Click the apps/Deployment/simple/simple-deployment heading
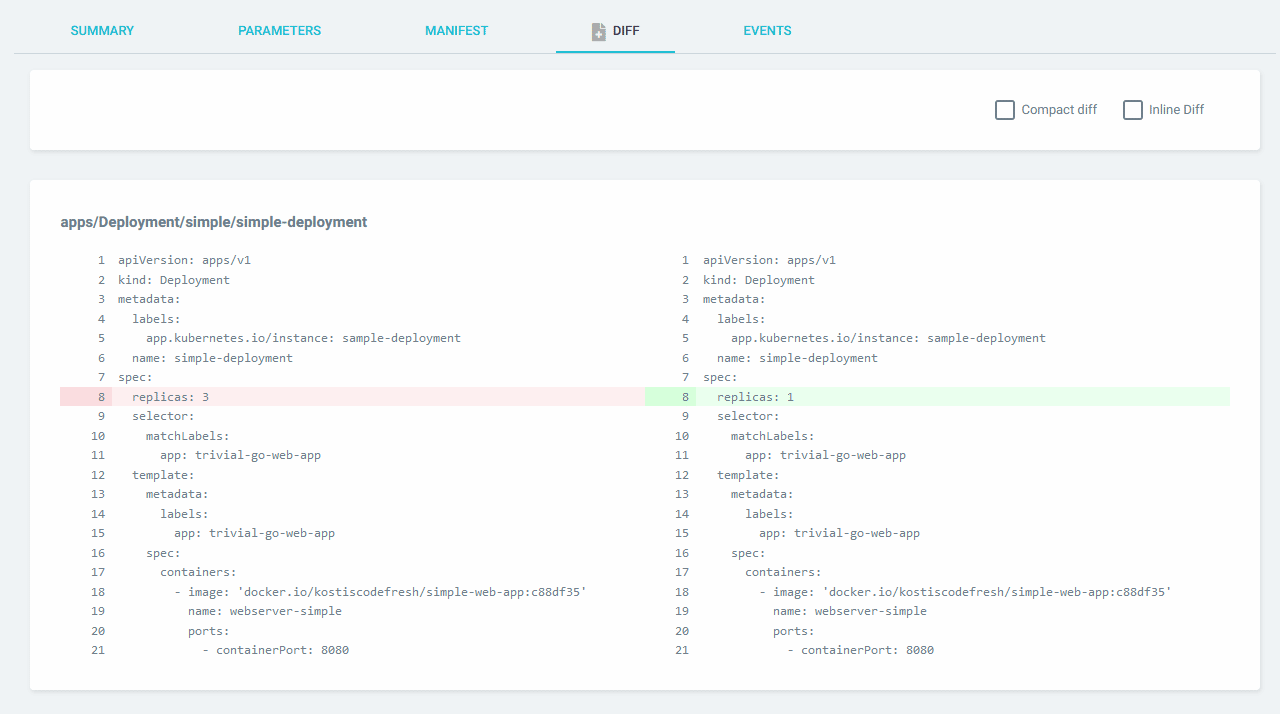1280x714 pixels. (x=214, y=222)
